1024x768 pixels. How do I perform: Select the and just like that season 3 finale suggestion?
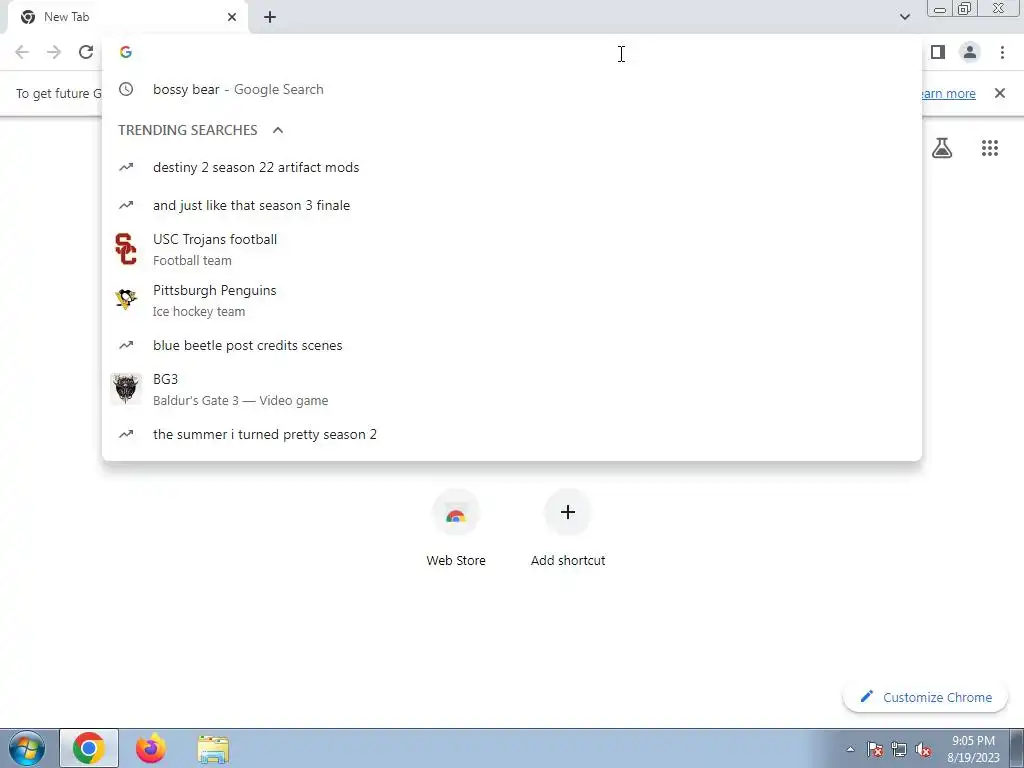tap(512, 206)
